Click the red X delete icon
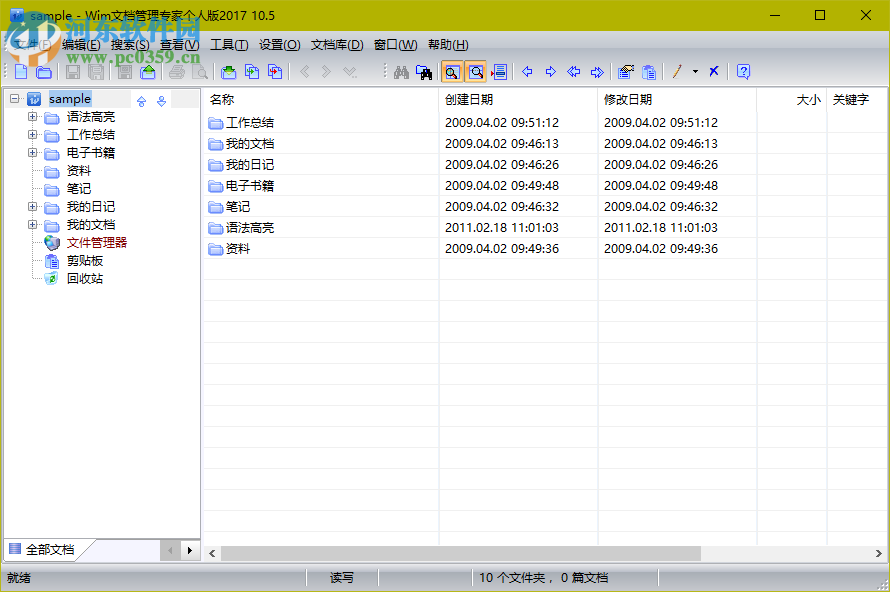 coord(713,71)
